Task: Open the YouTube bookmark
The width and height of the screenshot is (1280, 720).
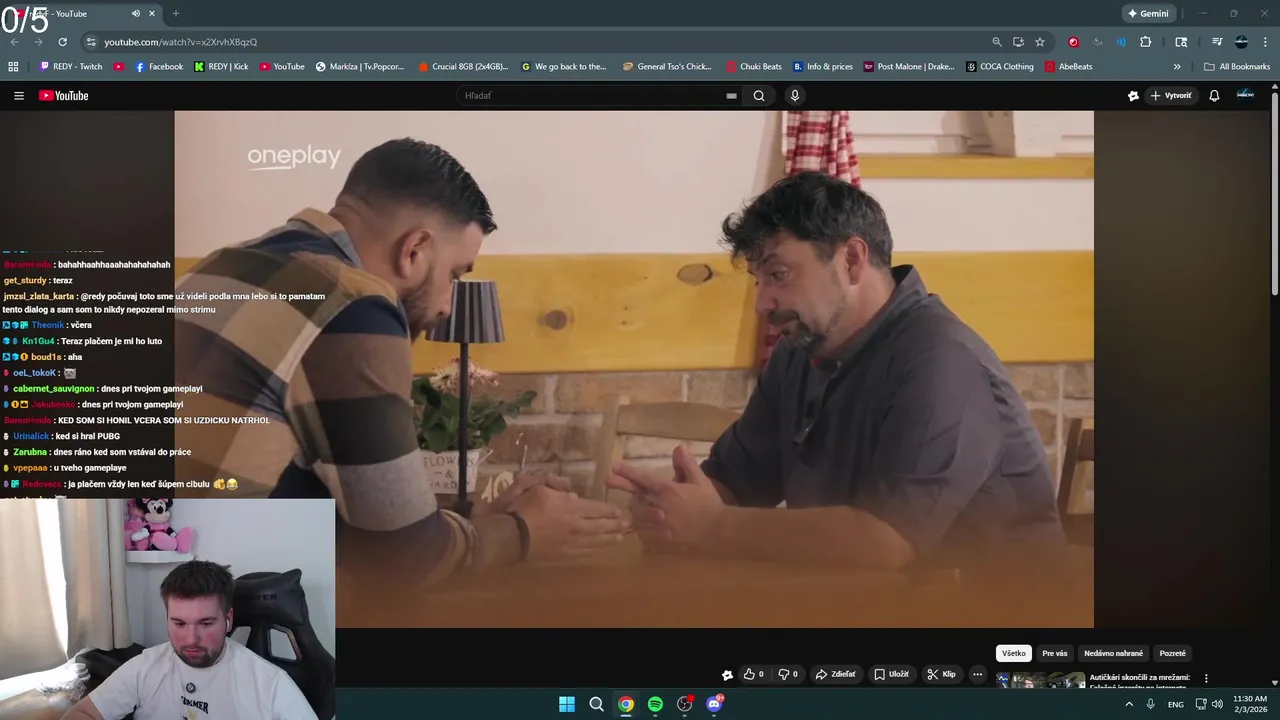Action: click(x=282, y=67)
